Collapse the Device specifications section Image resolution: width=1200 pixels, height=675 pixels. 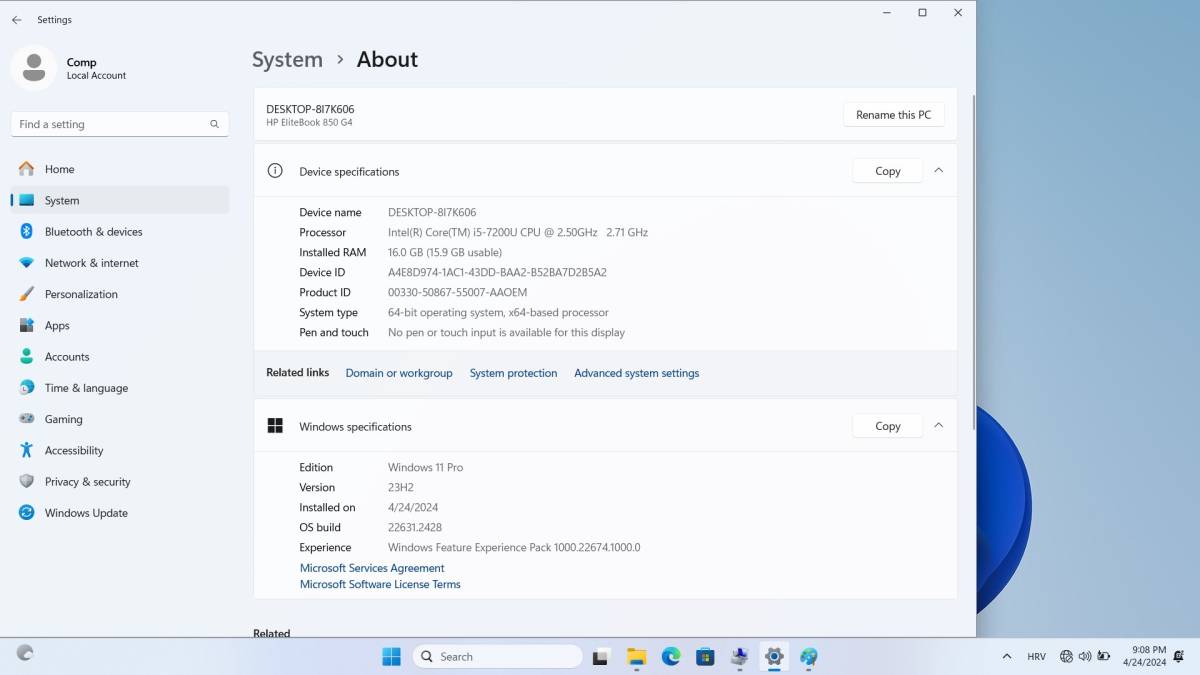[938, 171]
